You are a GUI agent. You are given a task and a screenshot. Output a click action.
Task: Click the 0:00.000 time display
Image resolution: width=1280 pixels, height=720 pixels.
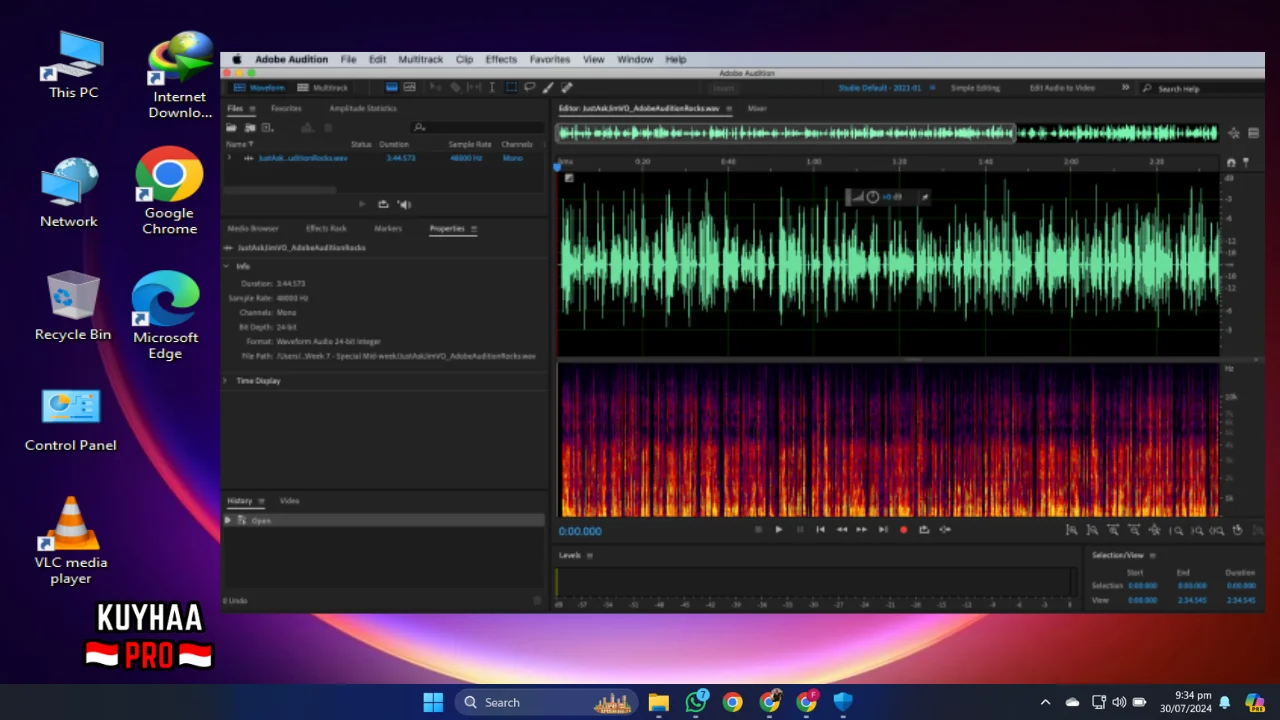click(x=580, y=531)
